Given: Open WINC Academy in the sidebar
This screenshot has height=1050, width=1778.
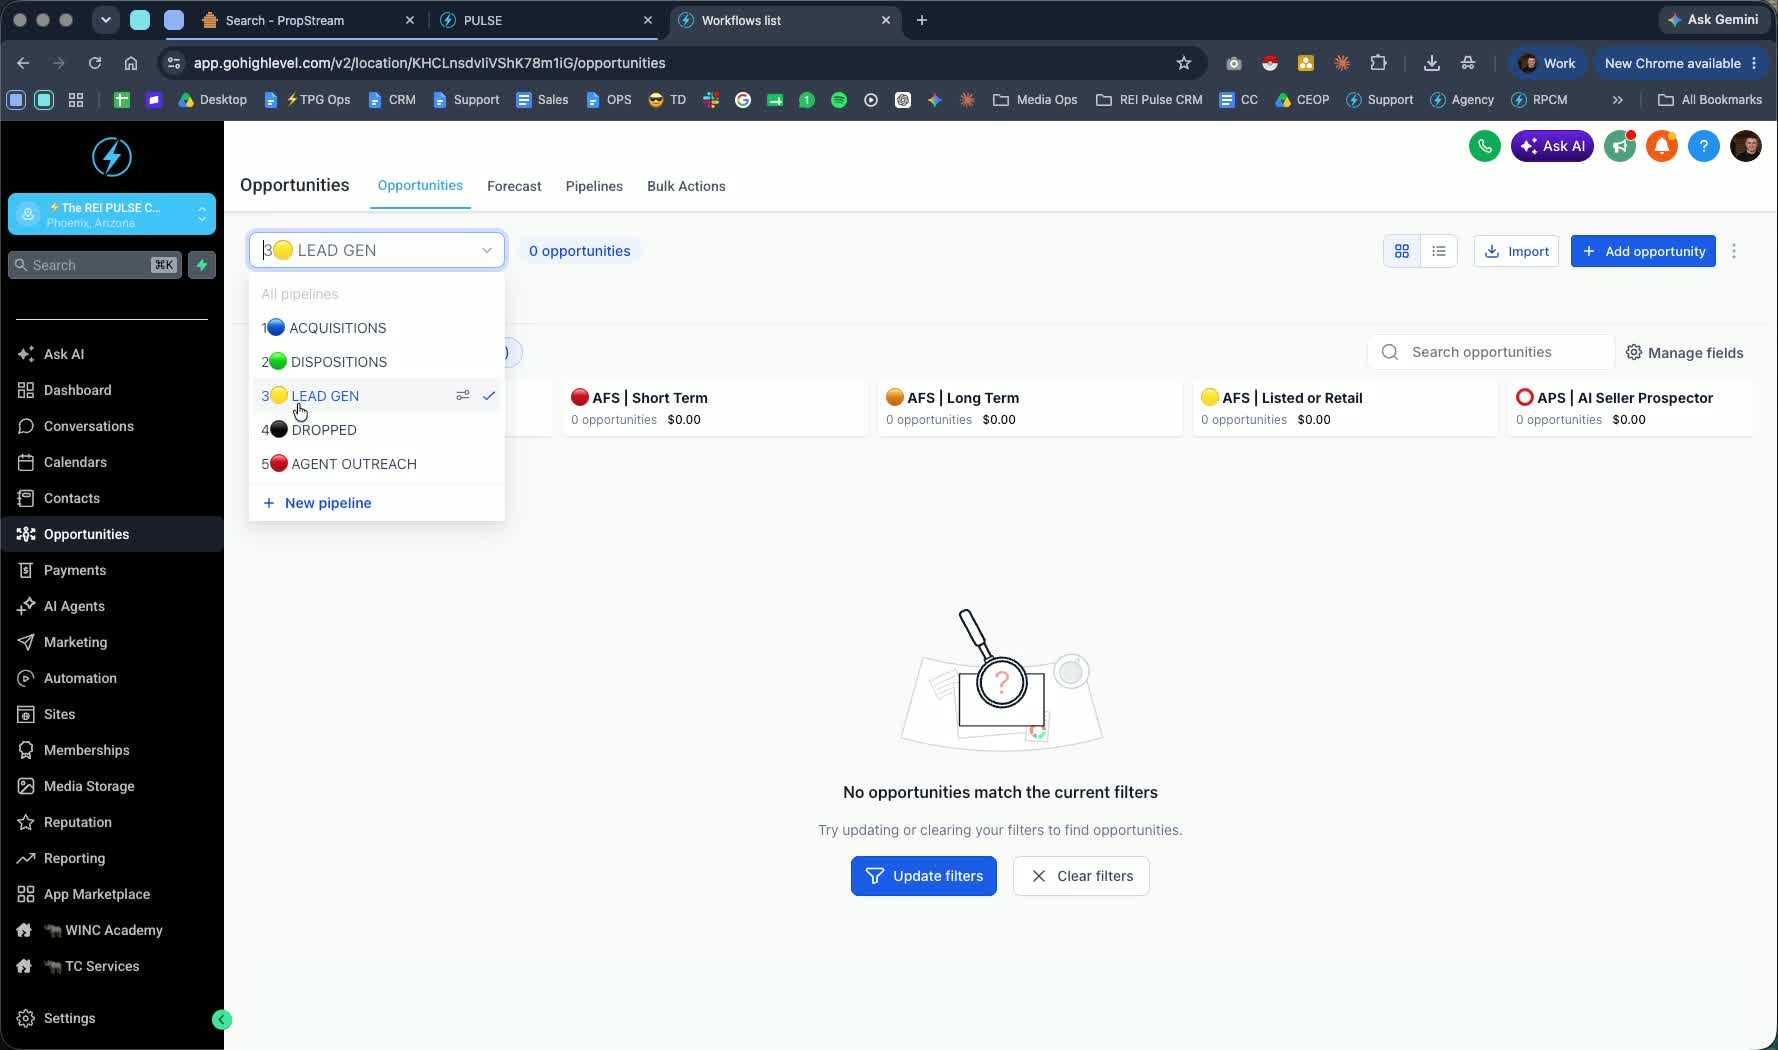Looking at the screenshot, I should click(112, 930).
